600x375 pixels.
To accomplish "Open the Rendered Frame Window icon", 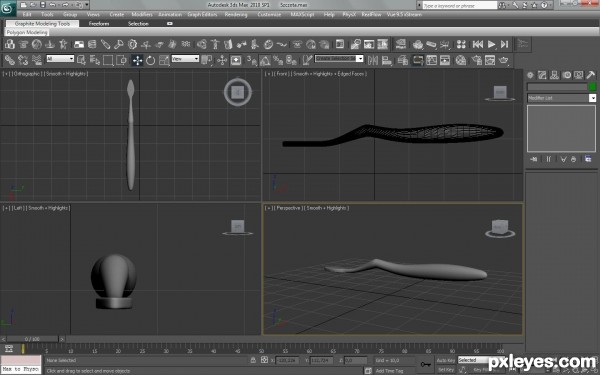I will point(490,60).
